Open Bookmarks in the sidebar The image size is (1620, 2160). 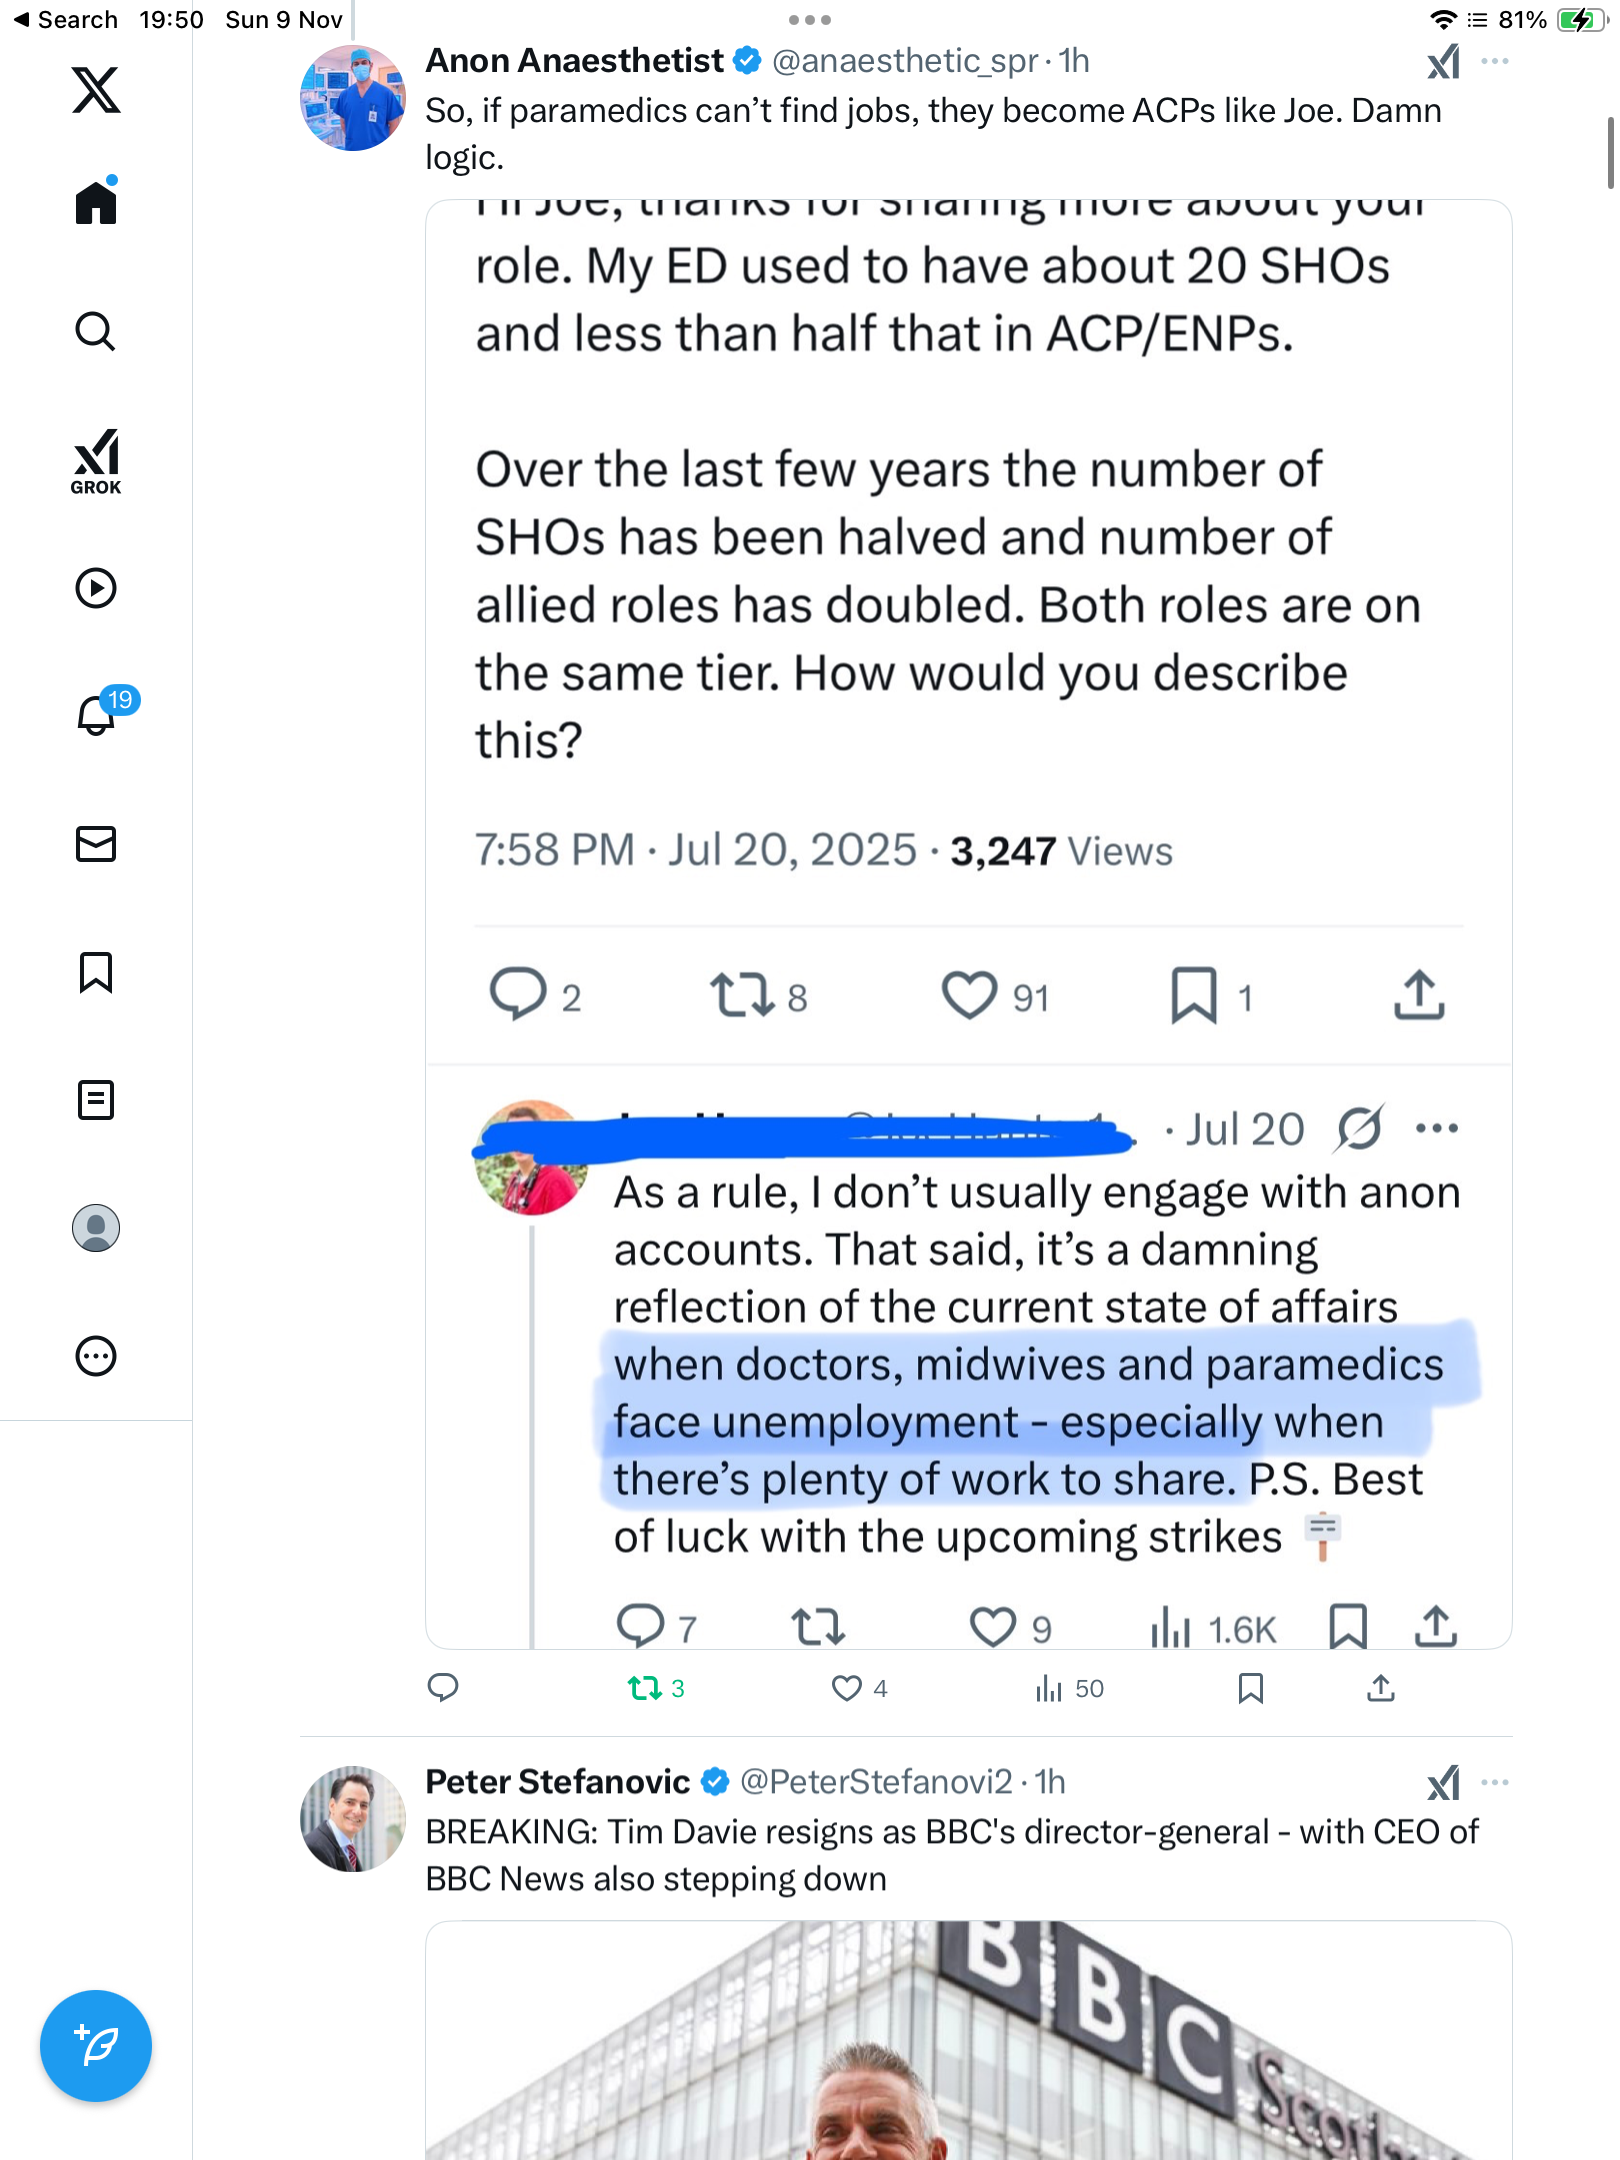point(96,972)
